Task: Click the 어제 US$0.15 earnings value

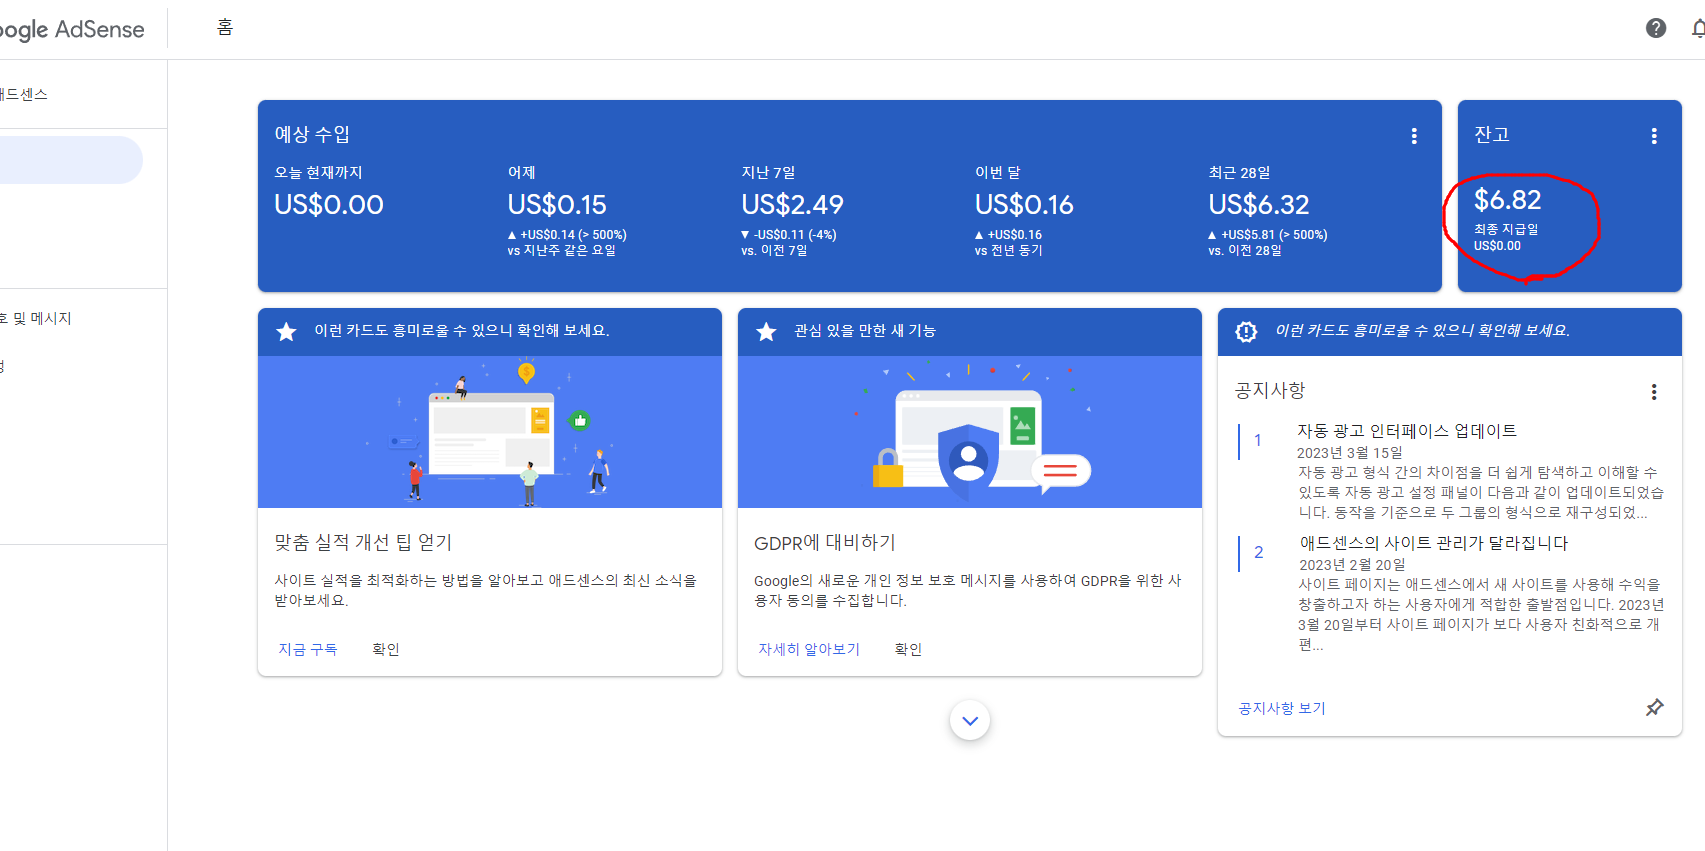Action: point(557,205)
